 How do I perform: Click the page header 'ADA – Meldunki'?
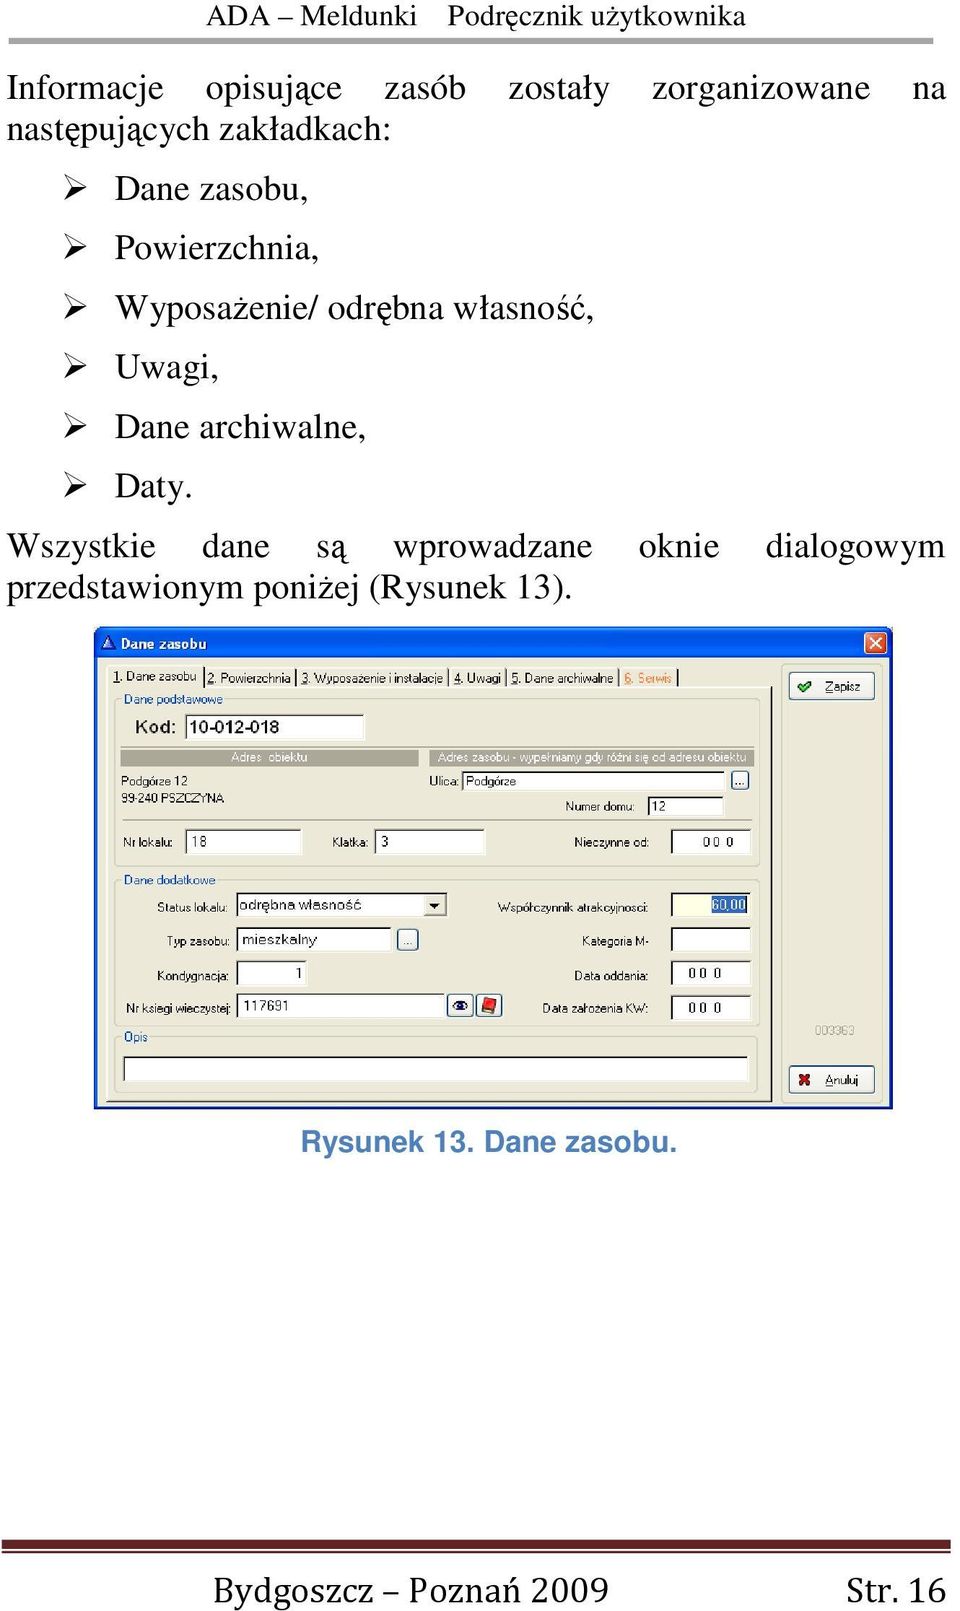(x=311, y=16)
